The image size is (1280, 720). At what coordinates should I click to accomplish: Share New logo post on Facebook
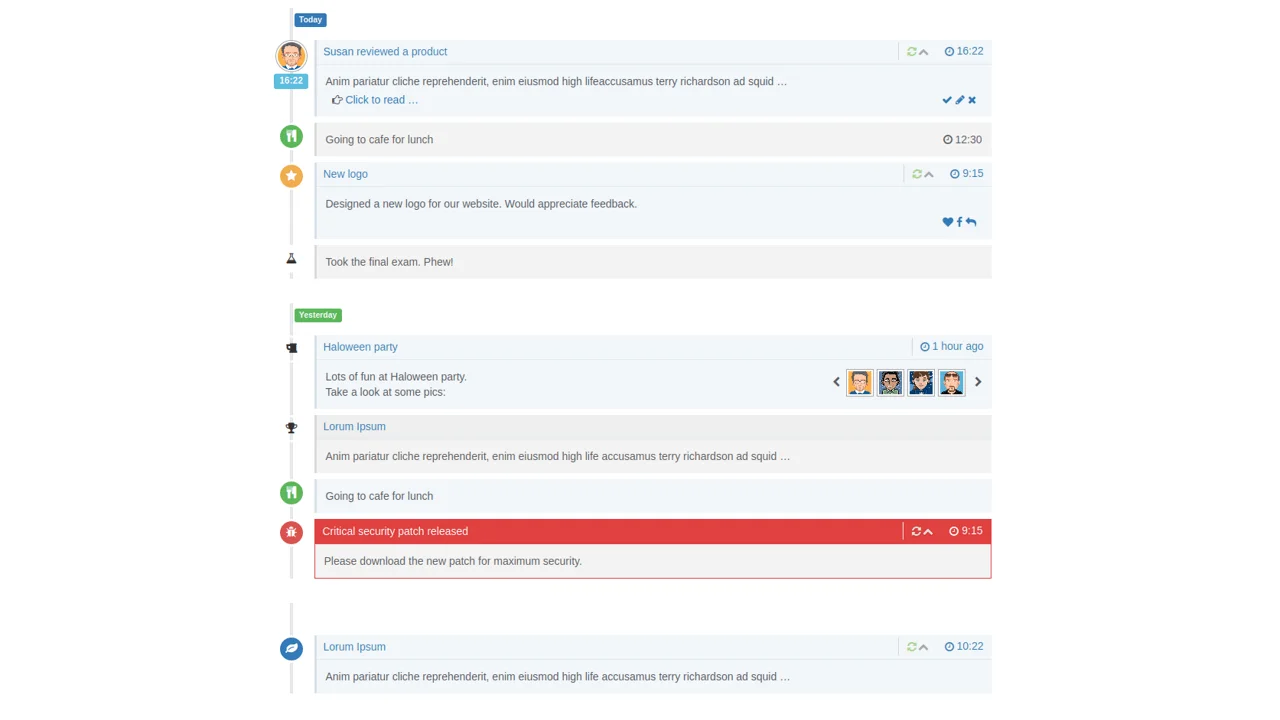pyautogui.click(x=960, y=222)
